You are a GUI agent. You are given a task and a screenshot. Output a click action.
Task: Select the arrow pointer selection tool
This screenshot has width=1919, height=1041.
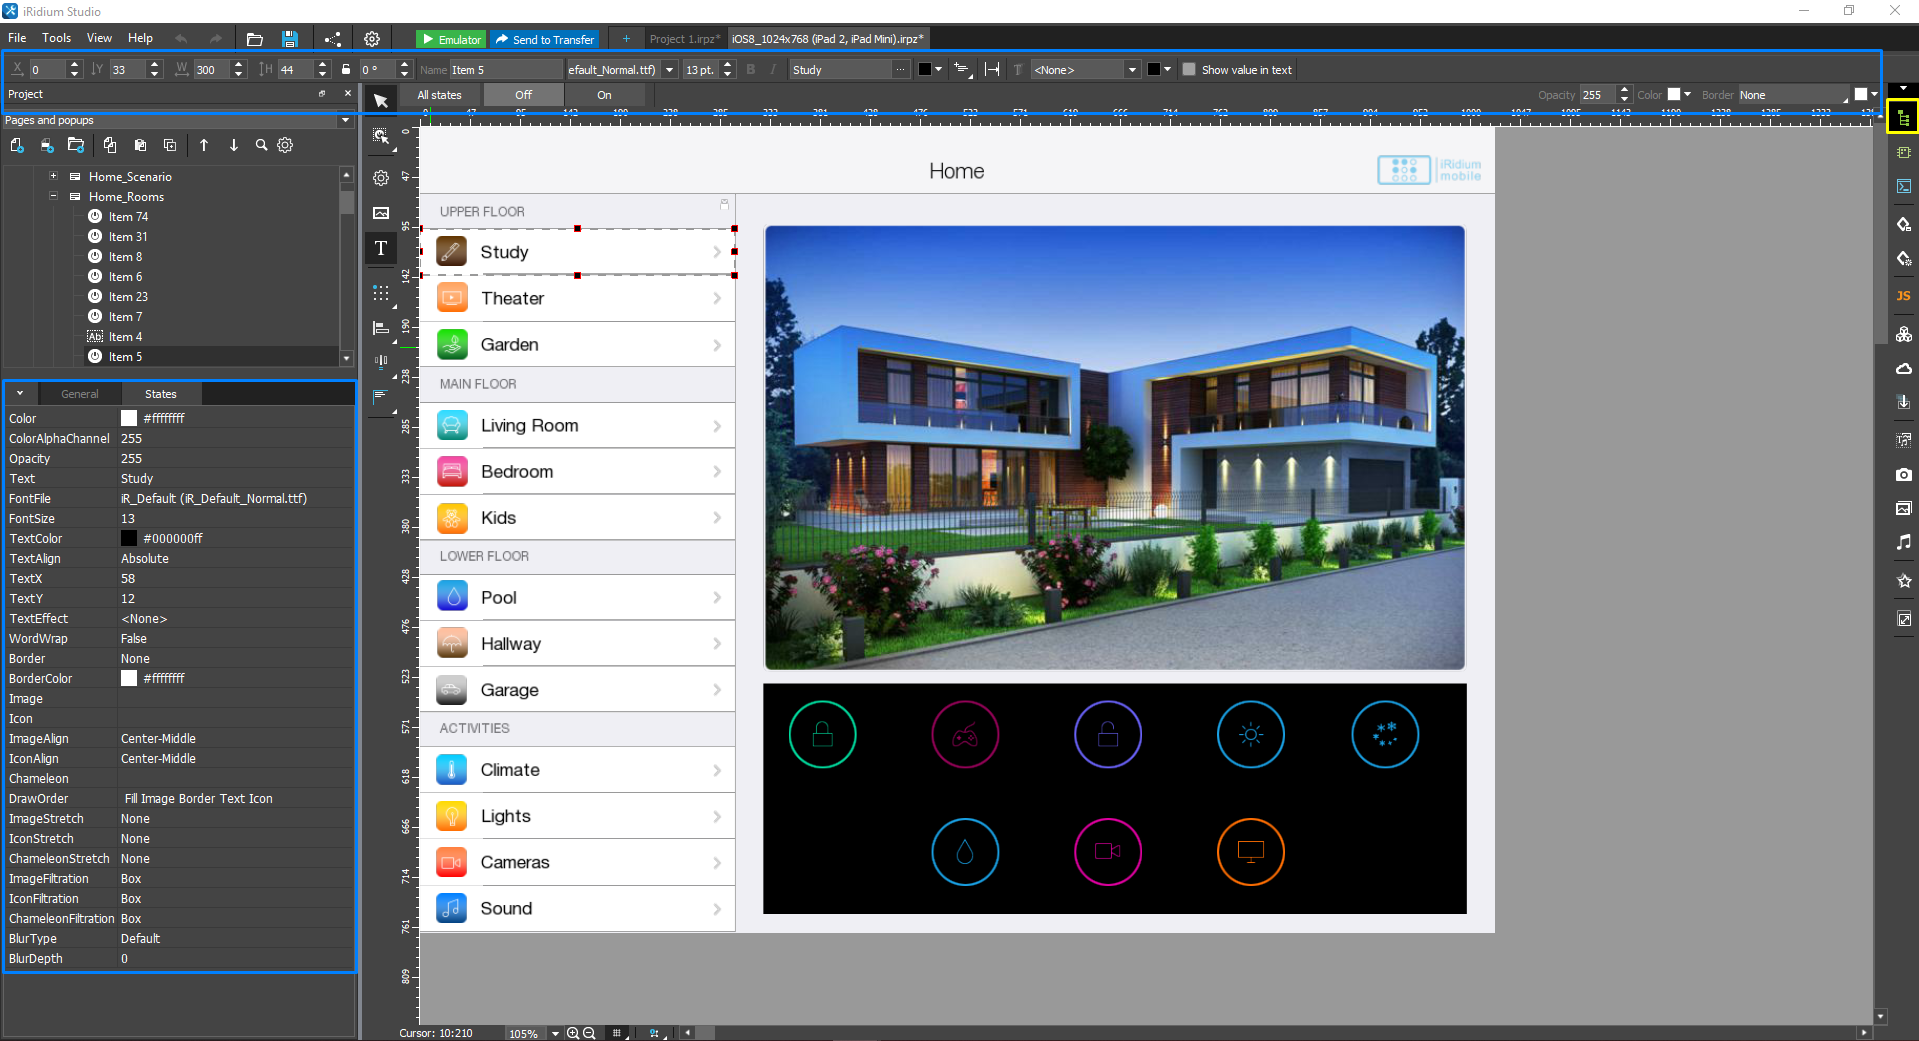pos(381,100)
